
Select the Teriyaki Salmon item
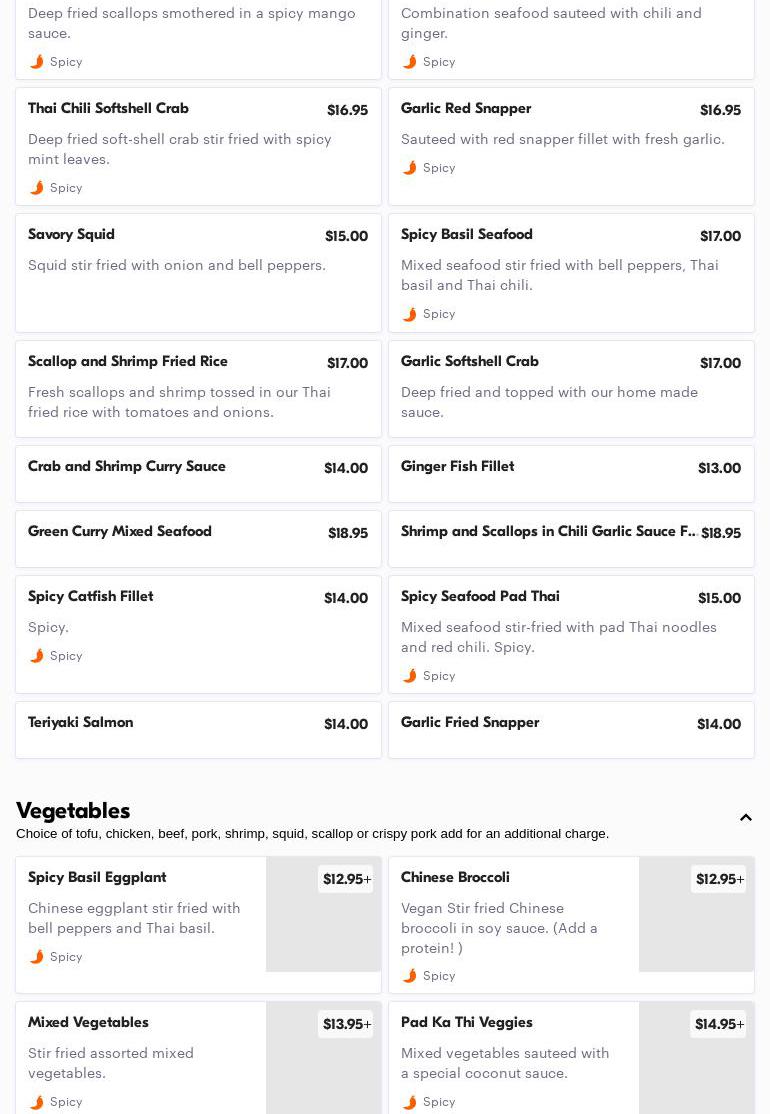[198, 729]
